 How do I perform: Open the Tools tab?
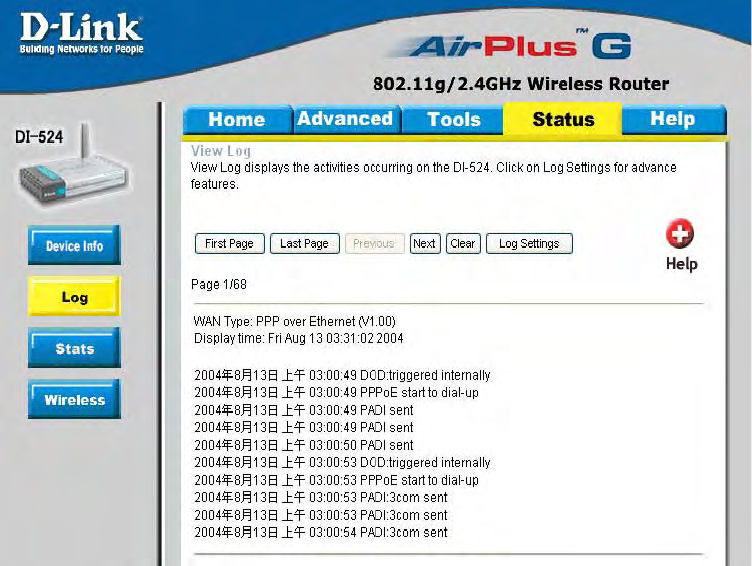454,119
